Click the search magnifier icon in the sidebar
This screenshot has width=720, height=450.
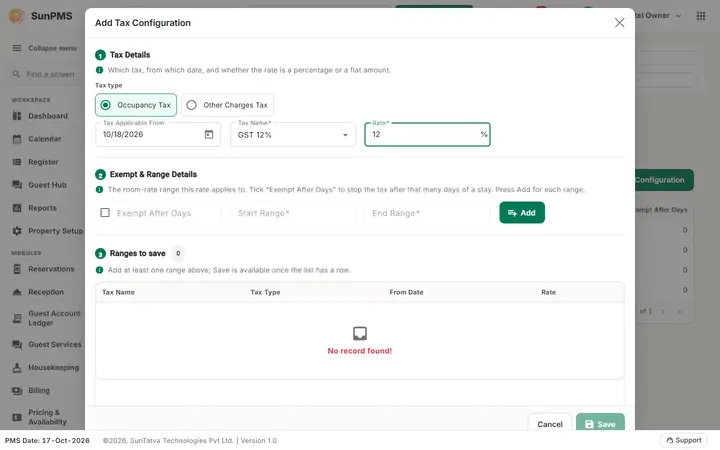coord(16,74)
